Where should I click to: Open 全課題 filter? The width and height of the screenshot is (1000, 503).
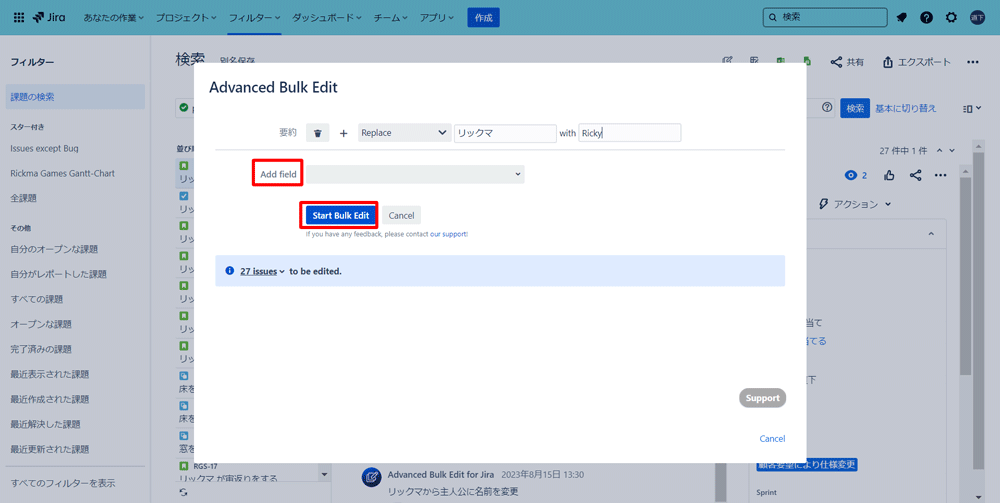click(x=24, y=198)
